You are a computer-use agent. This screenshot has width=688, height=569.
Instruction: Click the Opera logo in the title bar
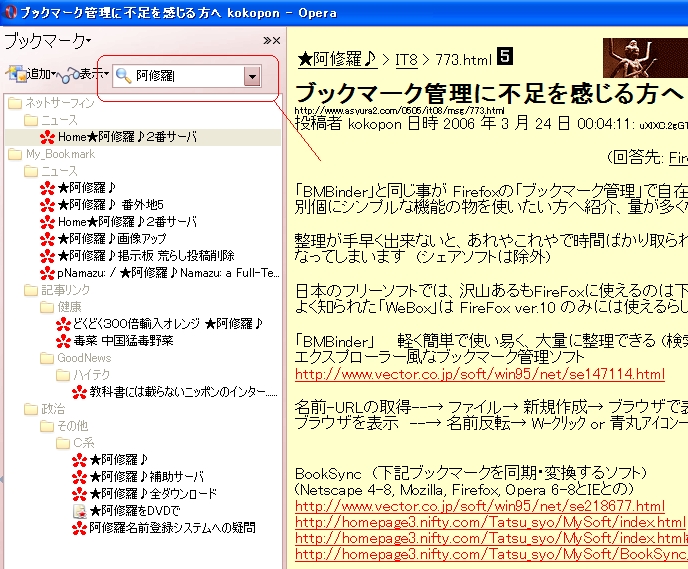(11, 12)
